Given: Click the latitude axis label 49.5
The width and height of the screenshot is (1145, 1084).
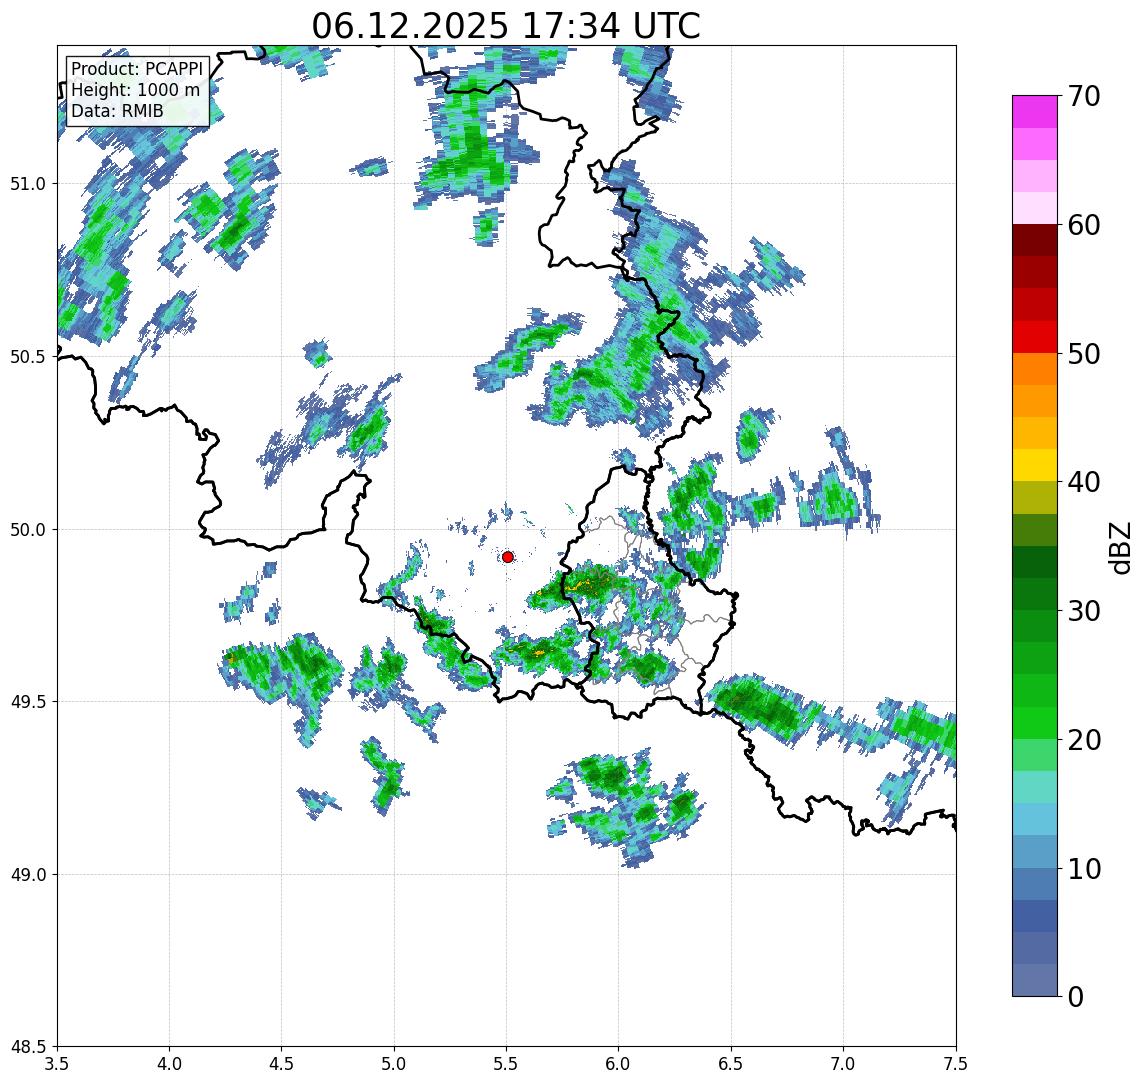Looking at the screenshot, I should 28,702.
